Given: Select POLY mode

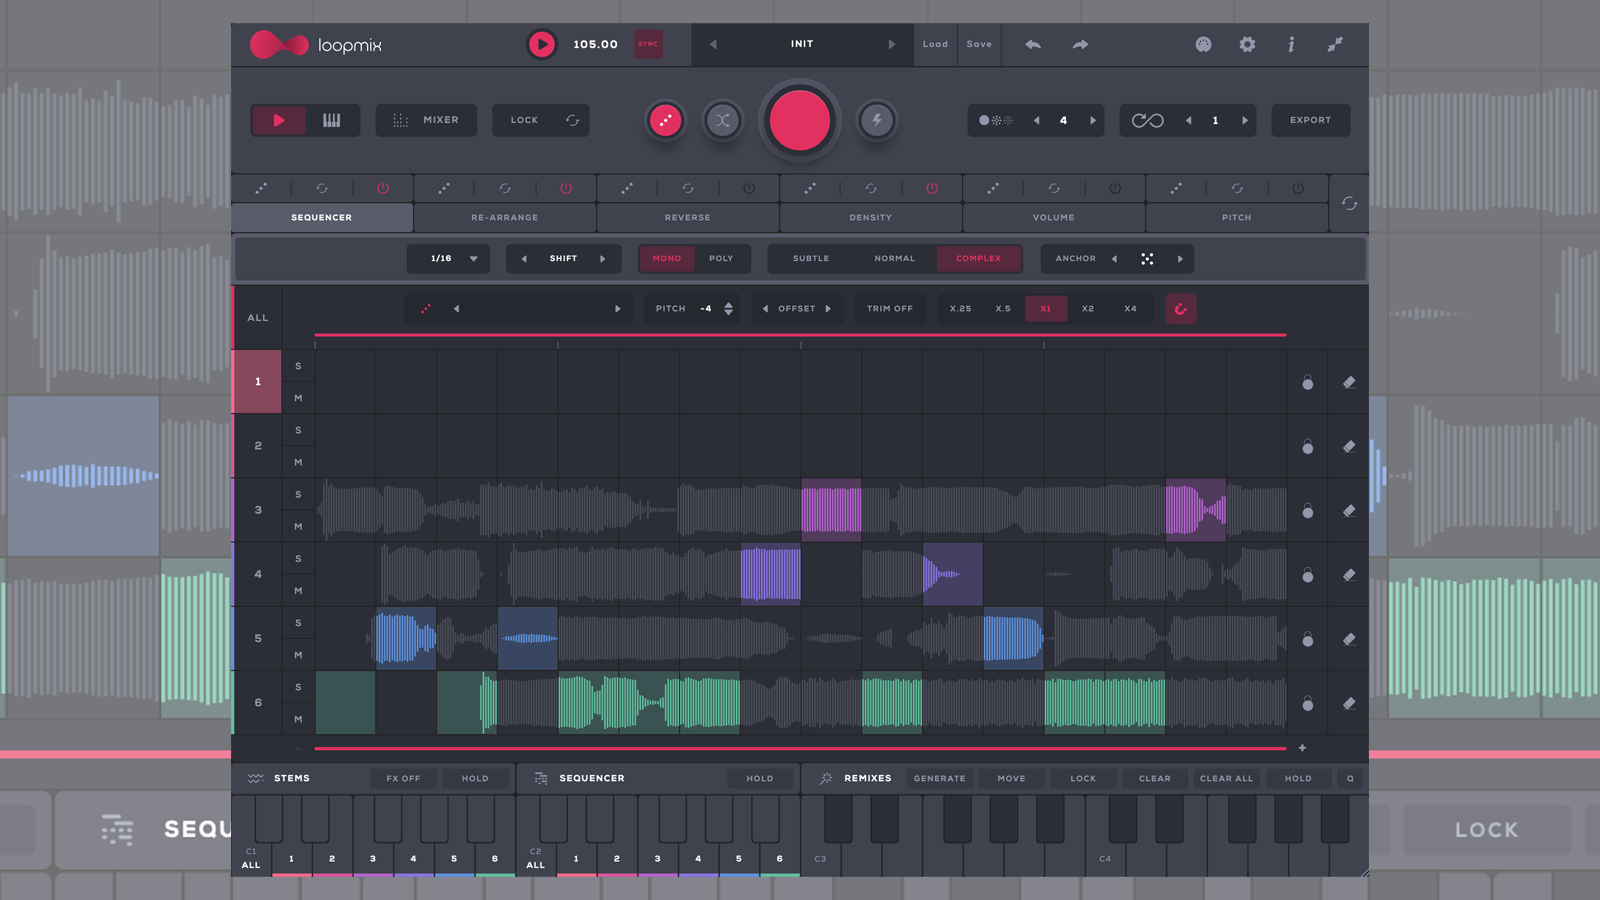Looking at the screenshot, I should point(721,258).
